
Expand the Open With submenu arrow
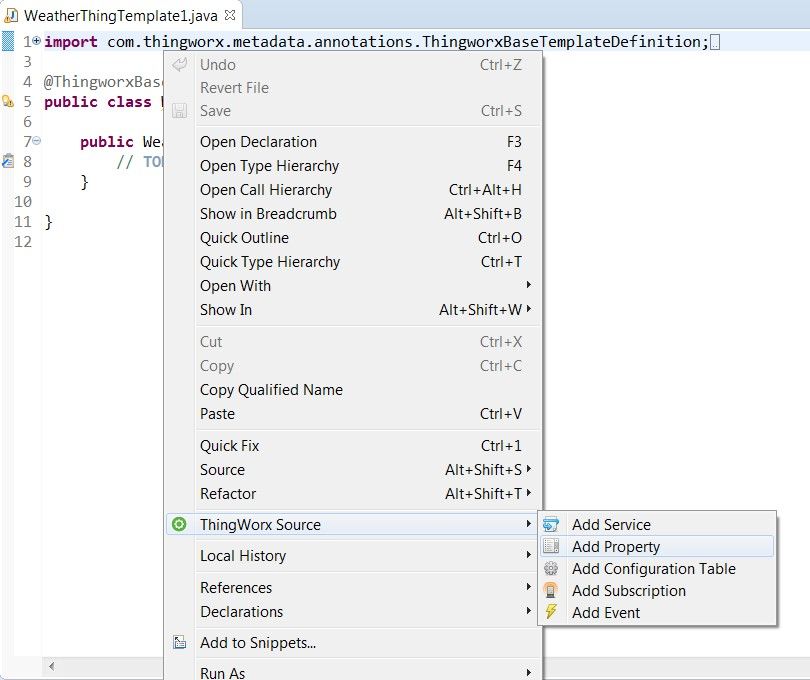pyautogui.click(x=528, y=286)
